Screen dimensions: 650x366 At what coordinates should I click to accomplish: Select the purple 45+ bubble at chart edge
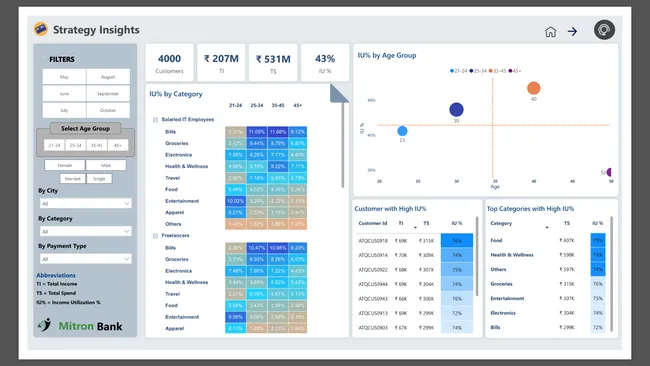[x=609, y=172]
